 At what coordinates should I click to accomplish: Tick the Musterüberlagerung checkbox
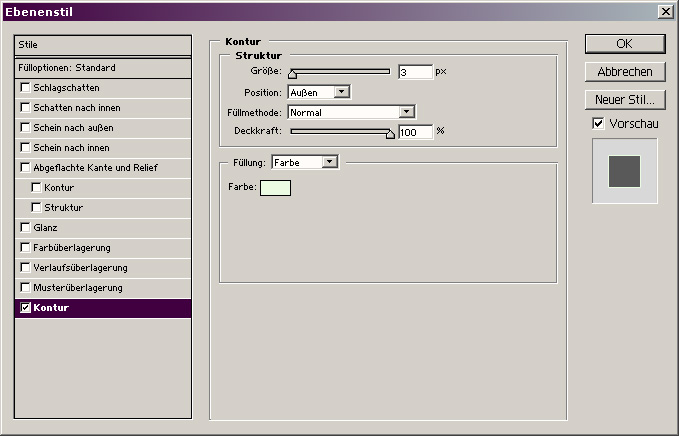pos(26,287)
